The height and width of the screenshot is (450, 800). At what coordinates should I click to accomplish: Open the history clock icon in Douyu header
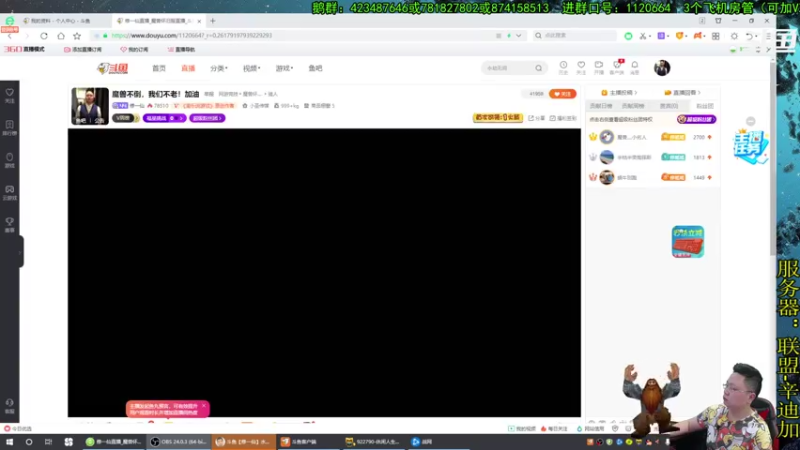point(563,67)
